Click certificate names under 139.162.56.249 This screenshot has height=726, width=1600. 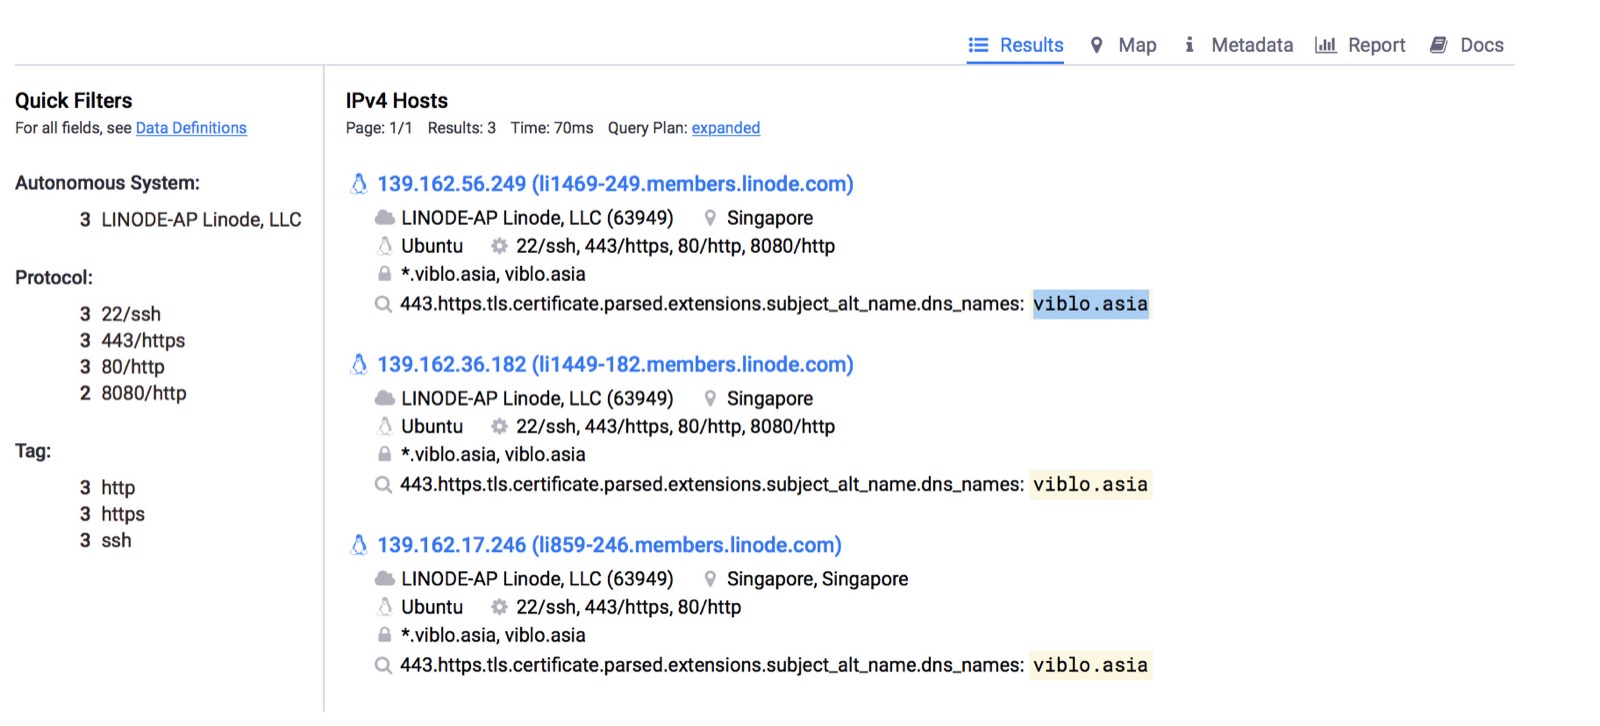click(493, 274)
